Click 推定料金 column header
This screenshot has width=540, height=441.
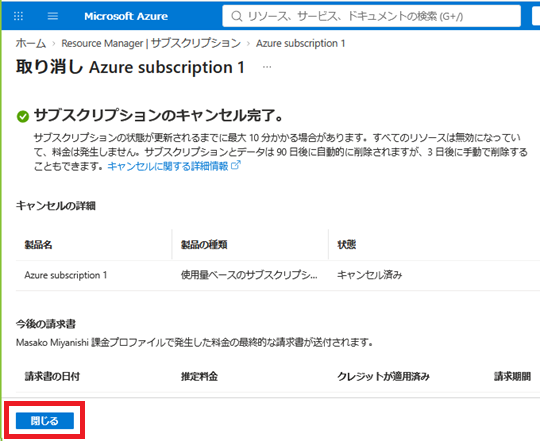tap(199, 376)
